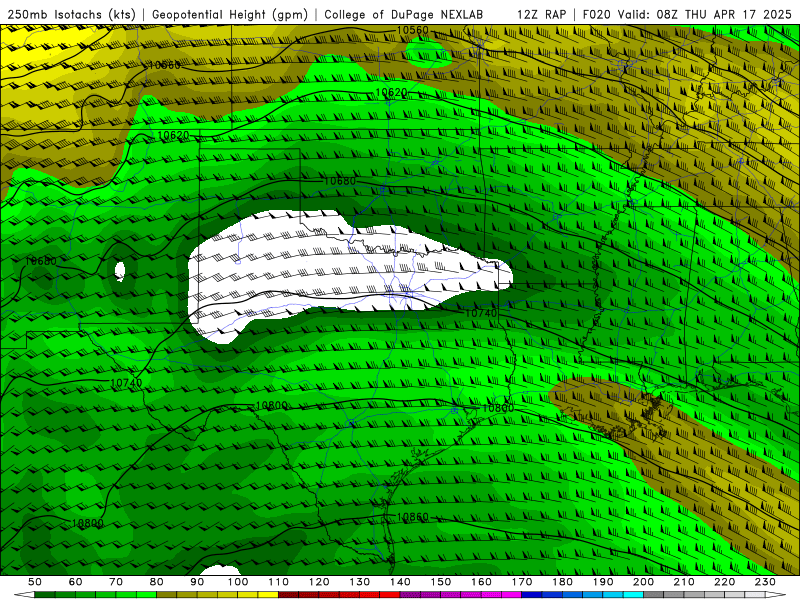
Task: Click the '250mb Isotachs (kts)' title text
Action: (72, 14)
